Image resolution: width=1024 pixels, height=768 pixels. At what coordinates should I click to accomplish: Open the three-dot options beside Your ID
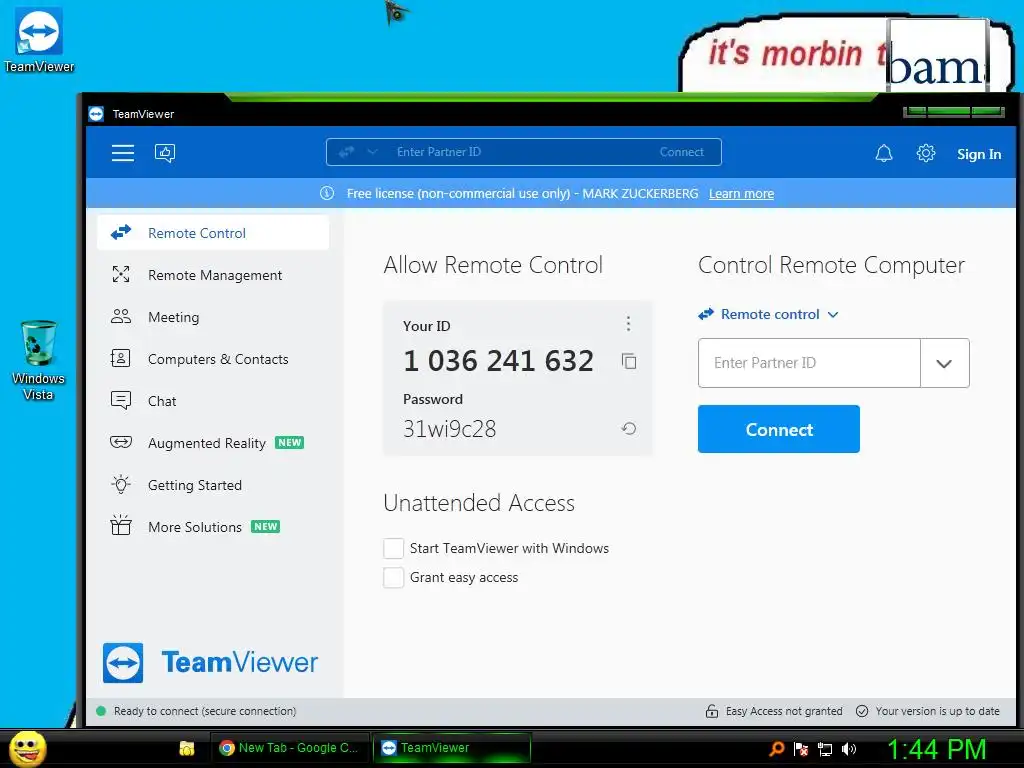tap(628, 323)
